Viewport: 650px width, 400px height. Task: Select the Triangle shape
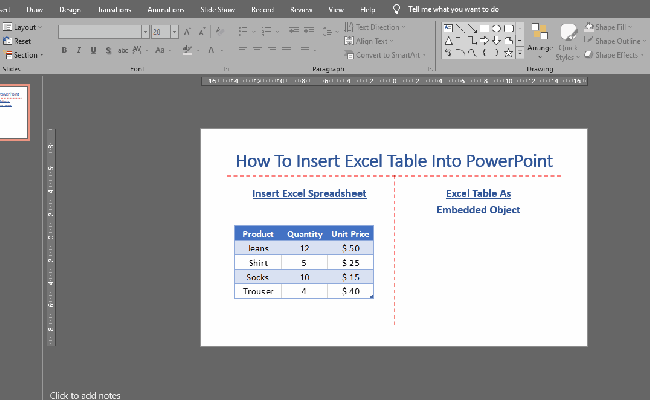click(449, 41)
